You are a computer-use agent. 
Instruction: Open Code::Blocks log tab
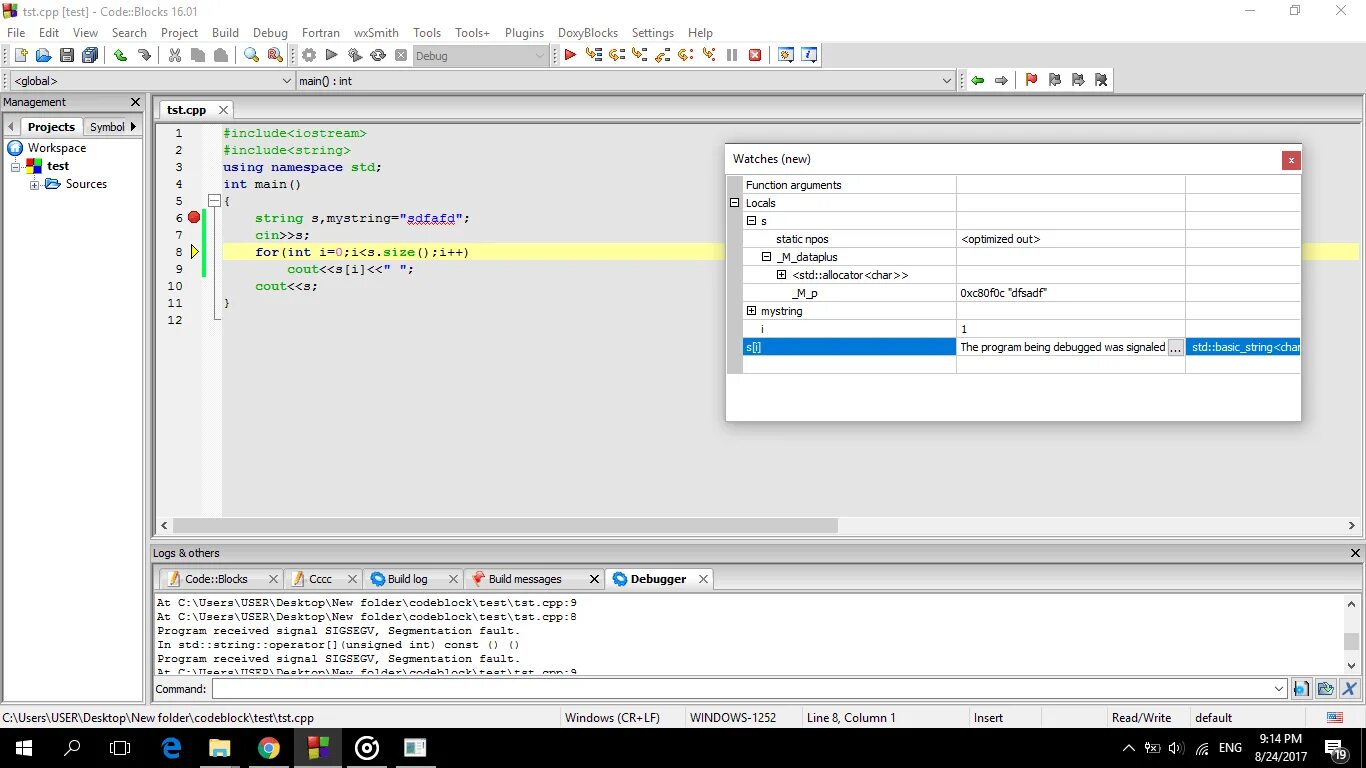[x=216, y=579]
